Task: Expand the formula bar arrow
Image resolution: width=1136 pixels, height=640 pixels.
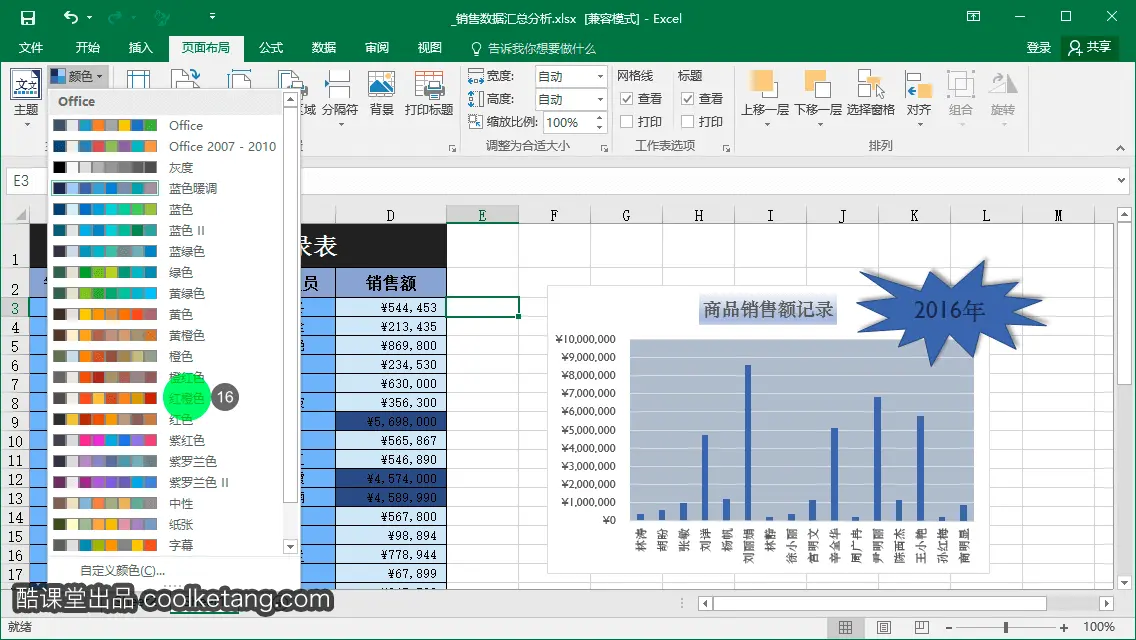Action: [1122, 180]
